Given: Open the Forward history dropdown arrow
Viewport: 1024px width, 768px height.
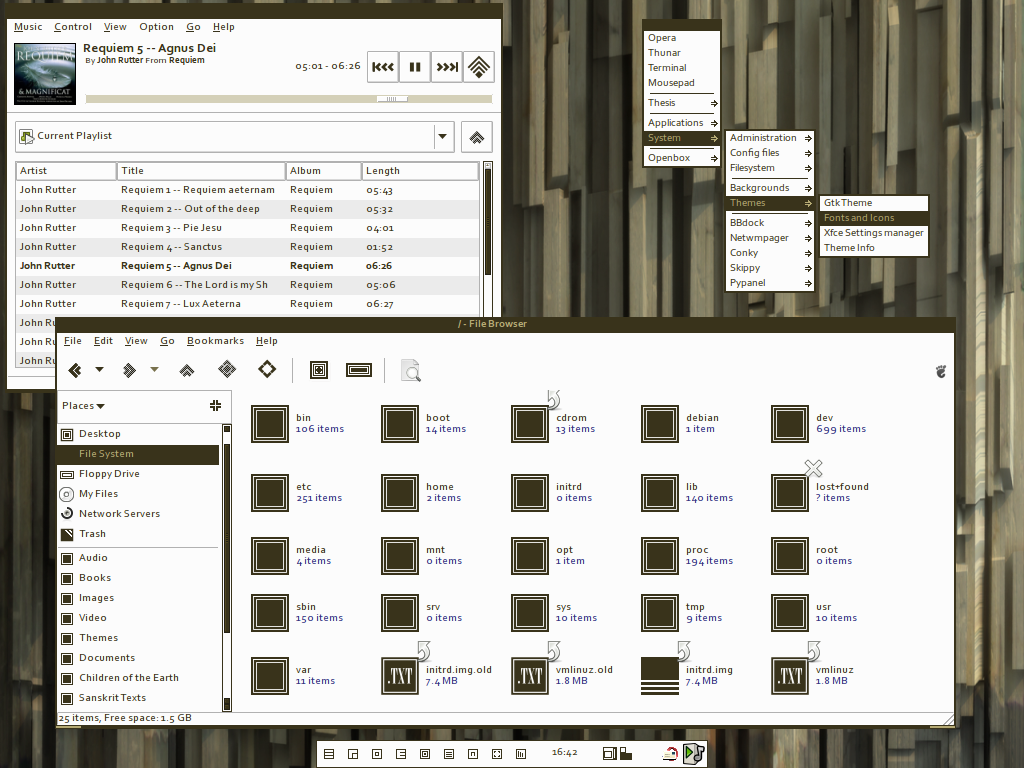Looking at the screenshot, I should (154, 370).
